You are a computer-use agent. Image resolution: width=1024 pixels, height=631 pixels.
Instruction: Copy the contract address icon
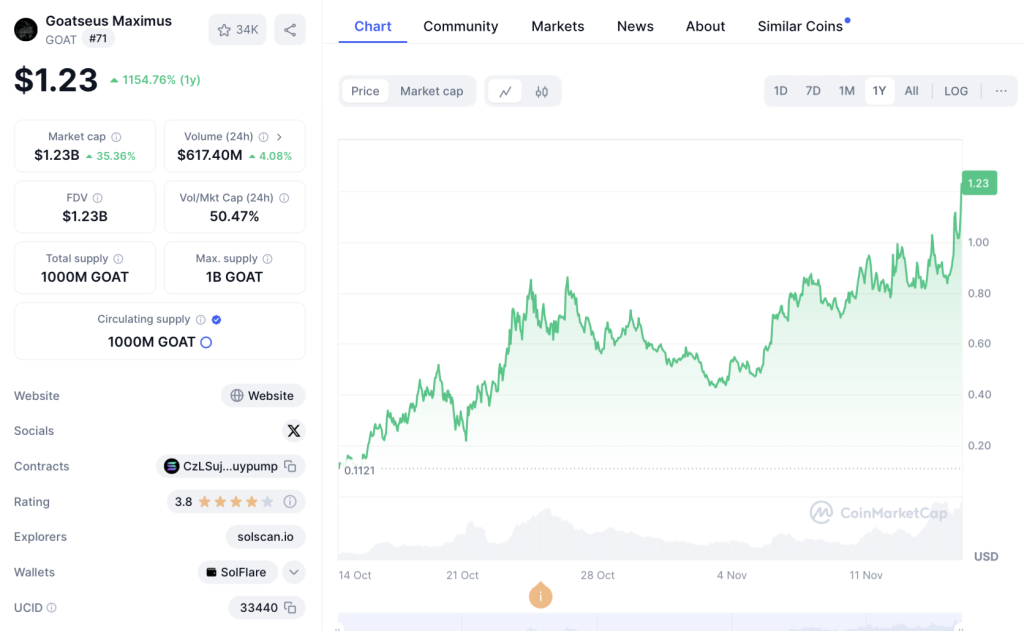pos(291,466)
